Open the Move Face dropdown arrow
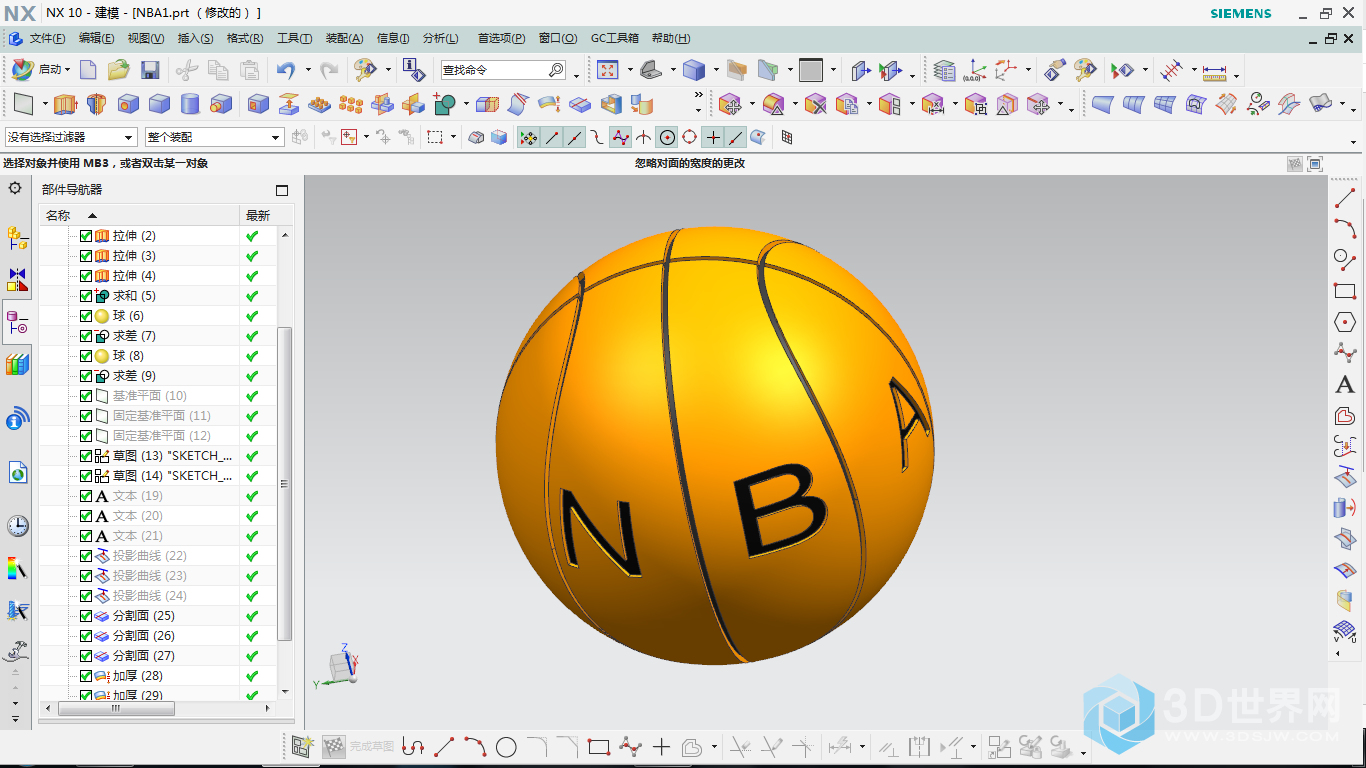Viewport: 1366px width, 768px height. coord(750,104)
